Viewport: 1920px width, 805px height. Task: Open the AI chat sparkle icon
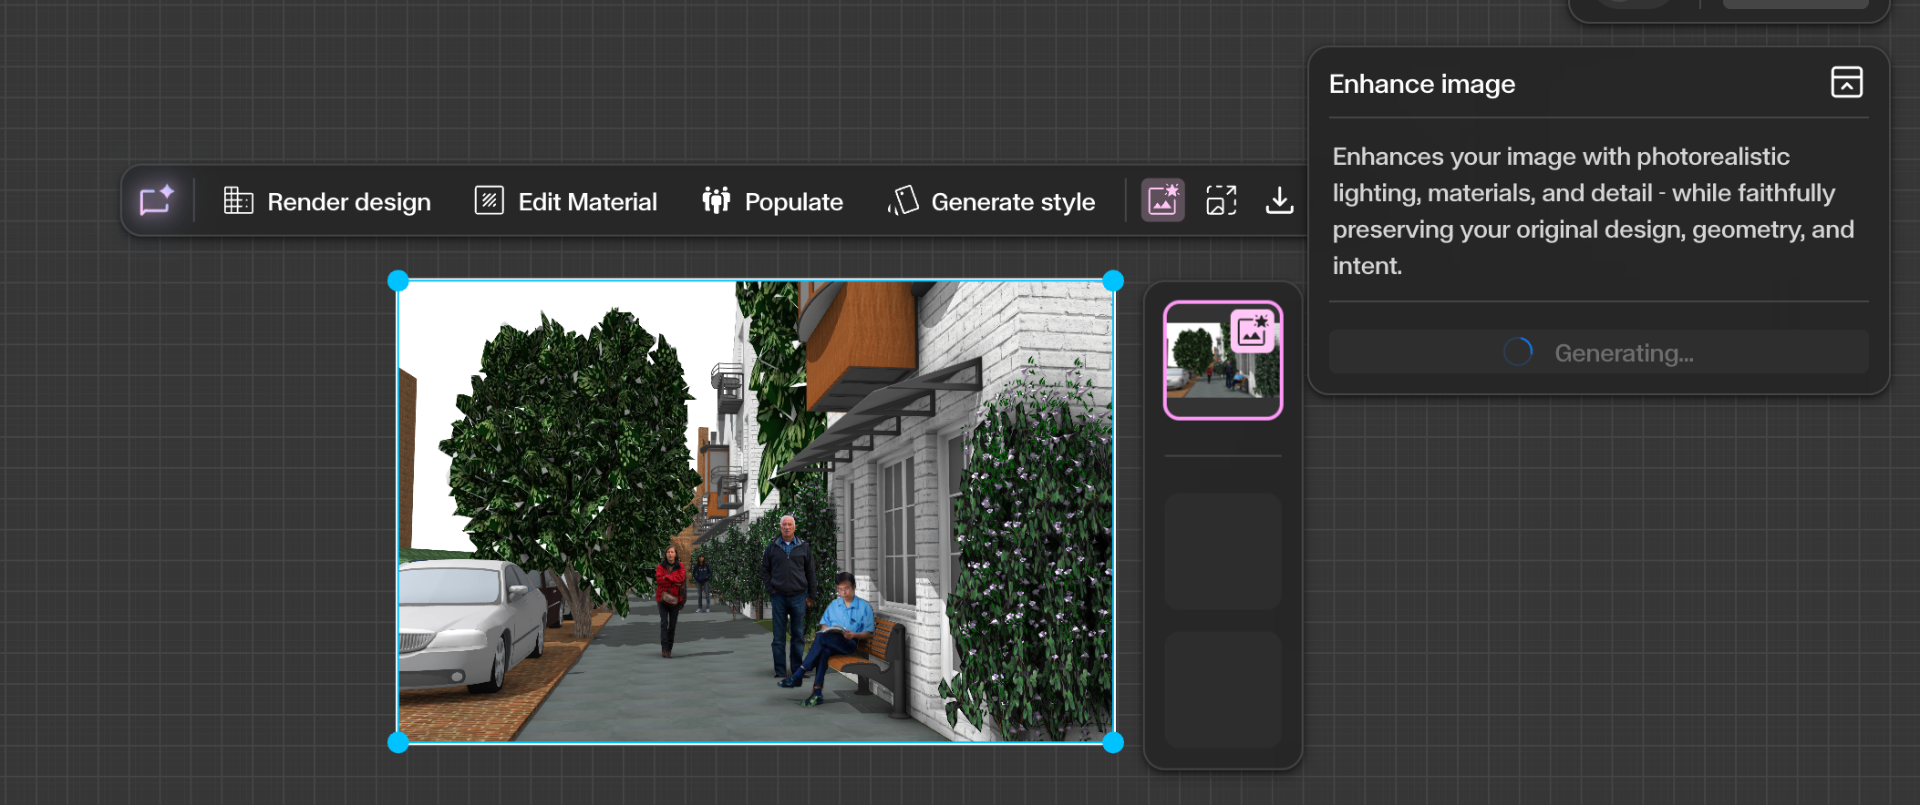(157, 201)
